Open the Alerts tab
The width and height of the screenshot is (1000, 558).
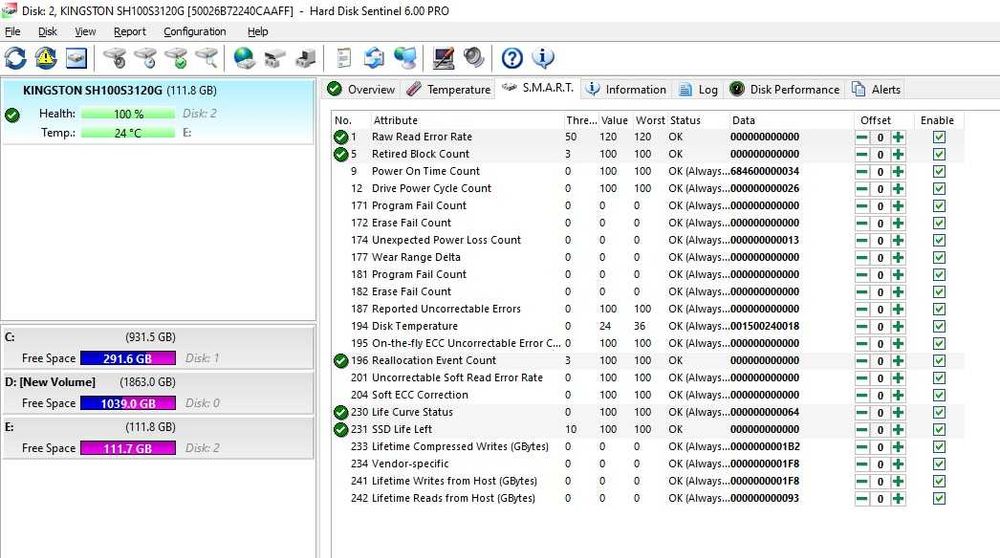pos(877,89)
